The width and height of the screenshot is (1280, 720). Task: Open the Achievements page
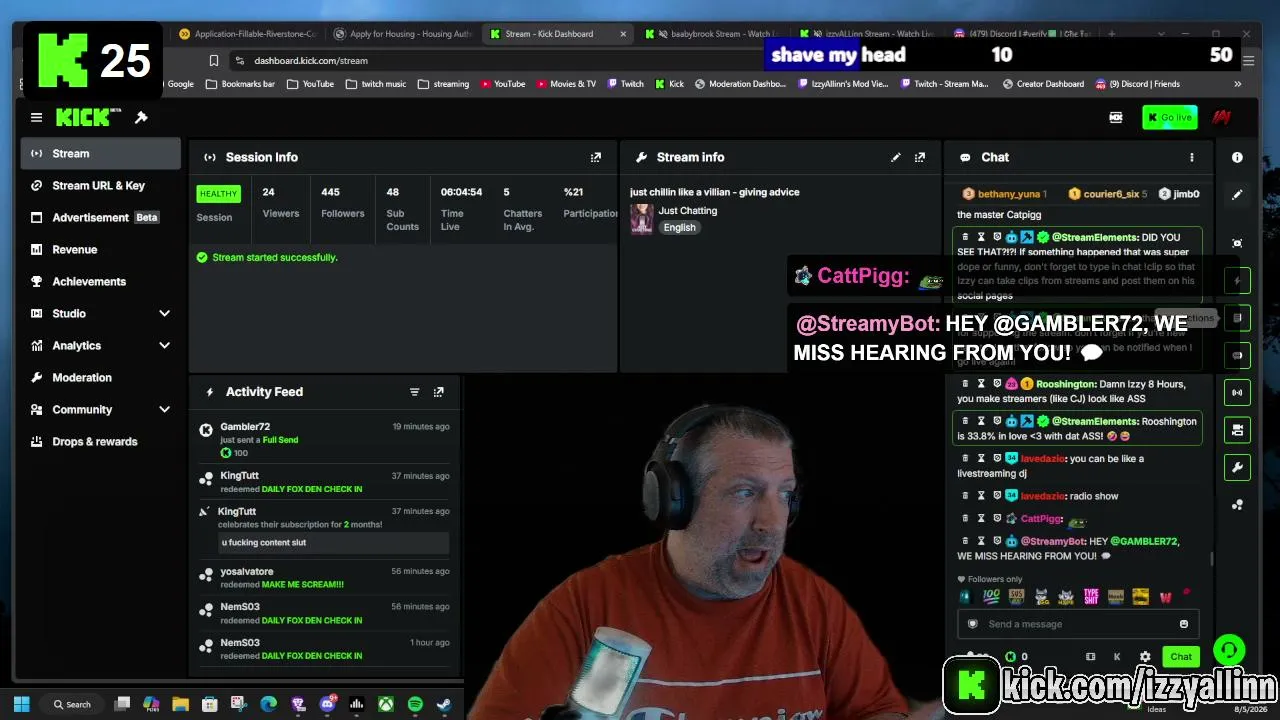tap(100, 281)
